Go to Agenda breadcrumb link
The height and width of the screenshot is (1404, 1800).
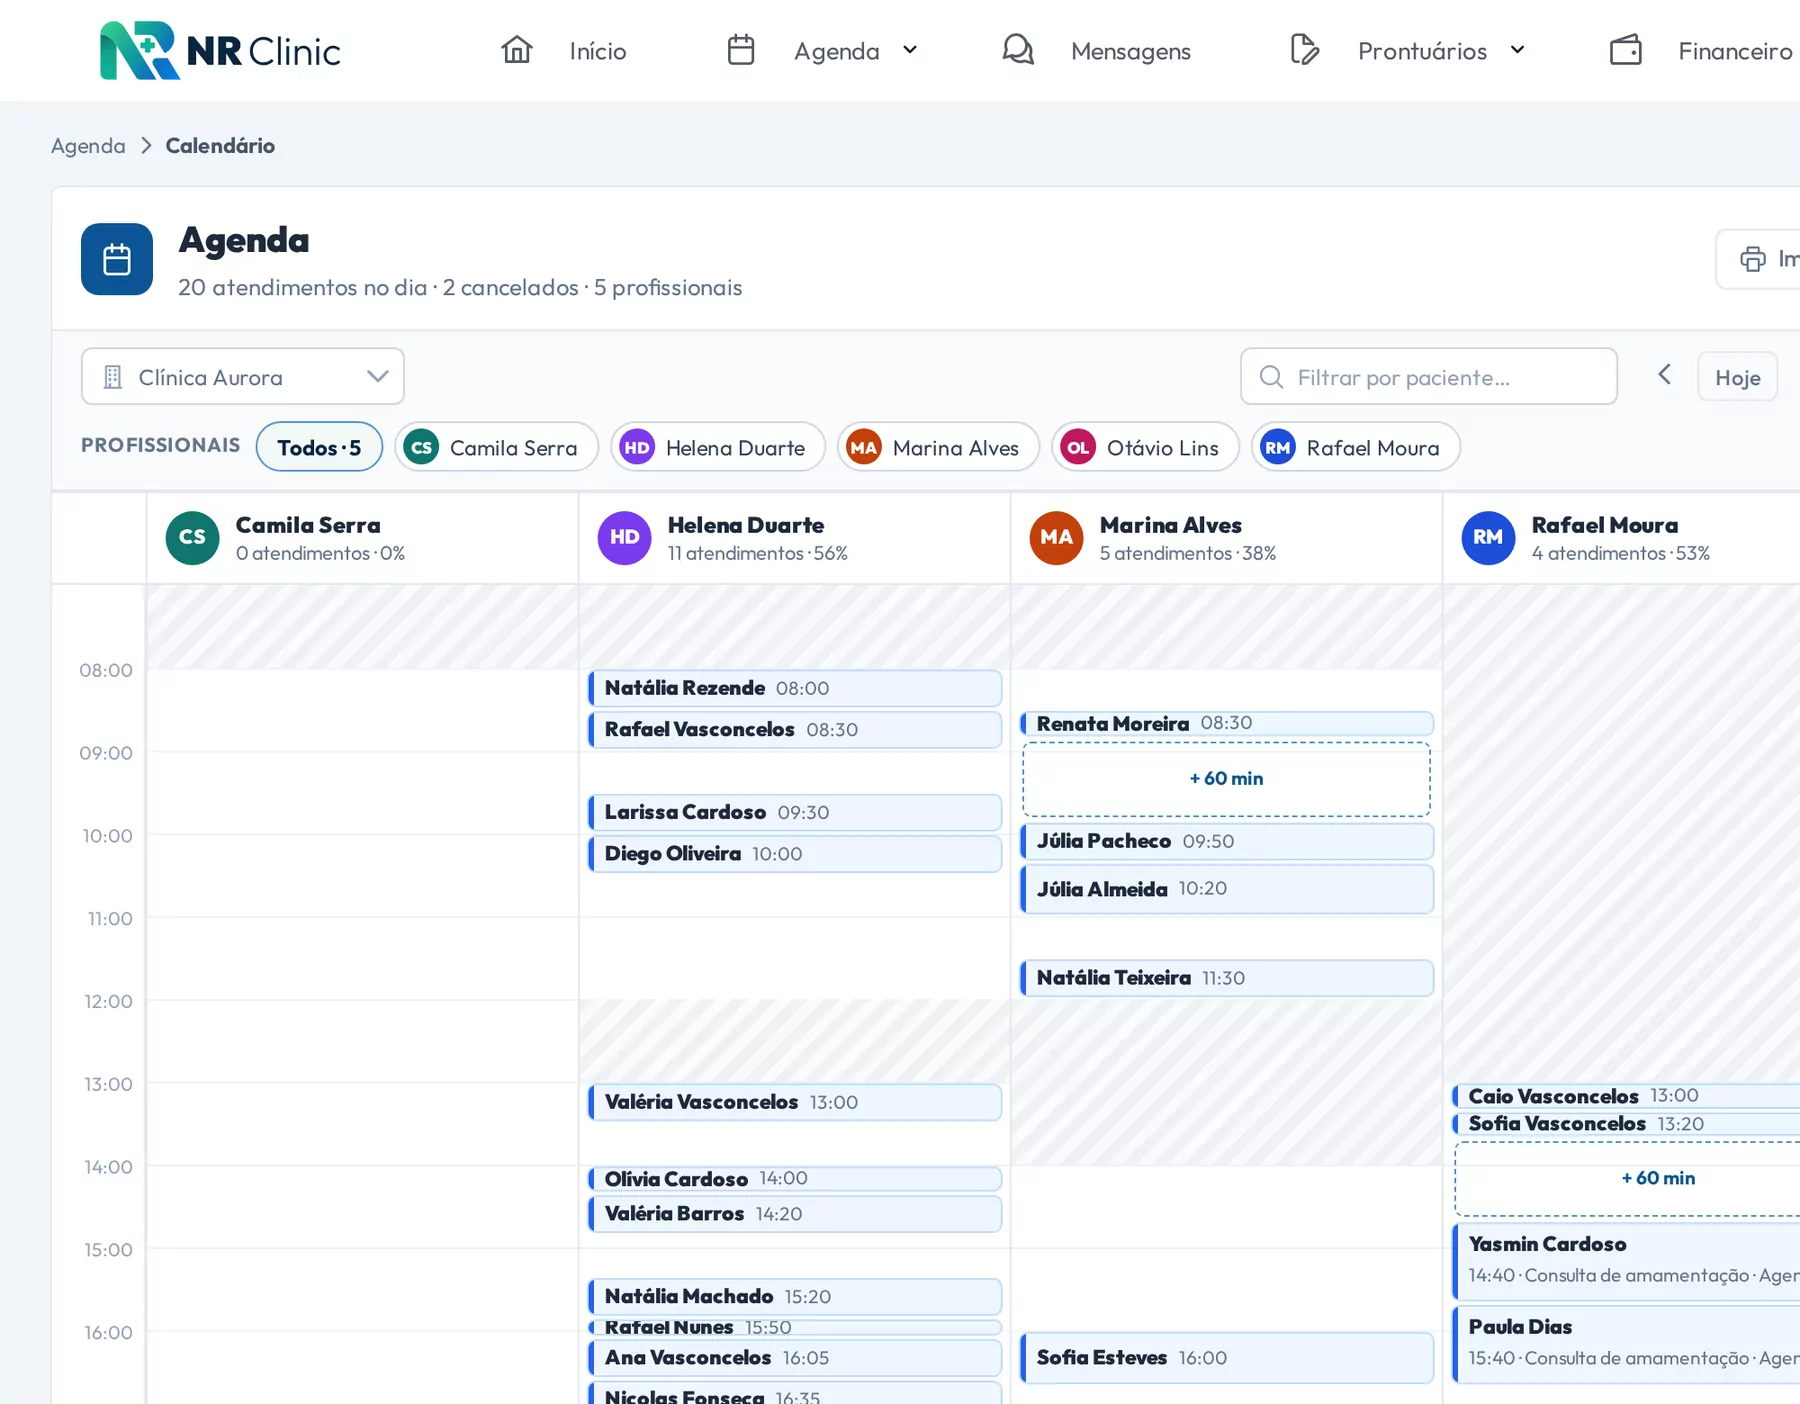(88, 146)
